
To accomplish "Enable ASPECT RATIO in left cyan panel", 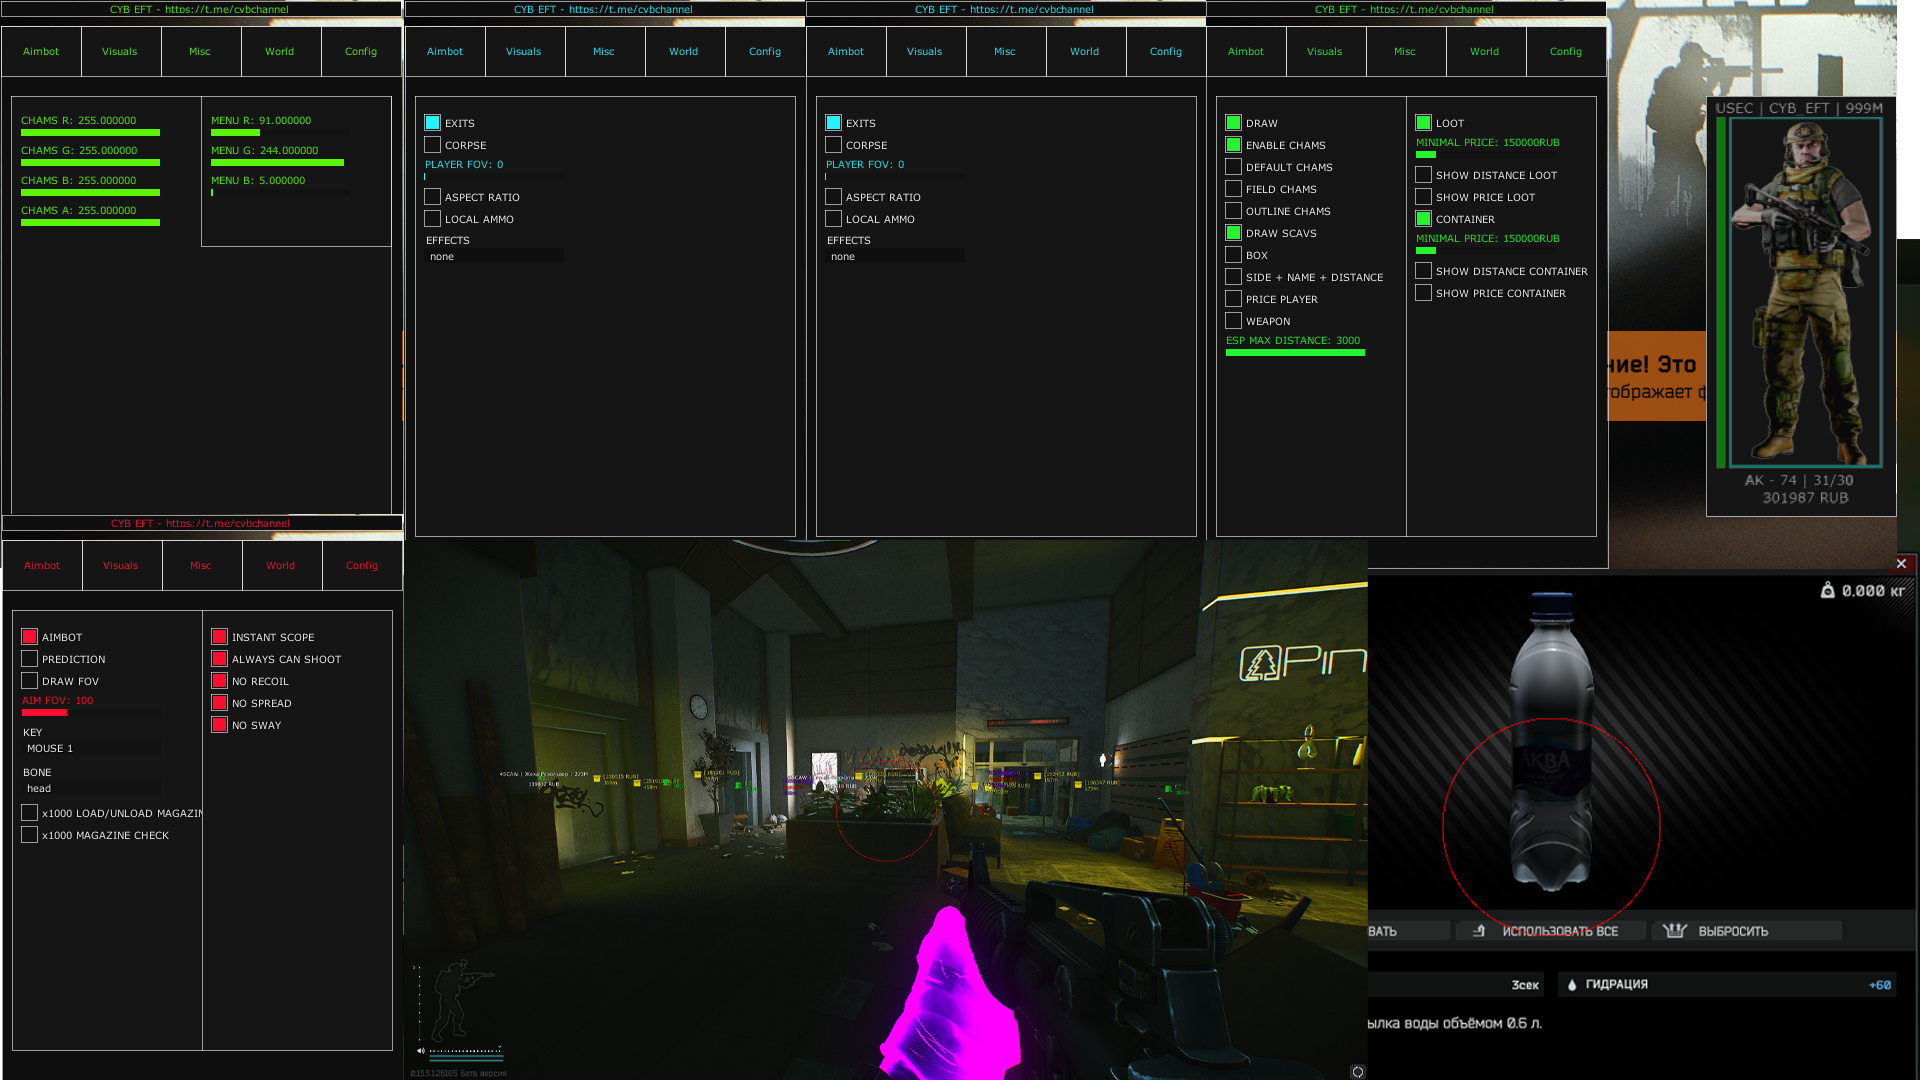I will 433,197.
